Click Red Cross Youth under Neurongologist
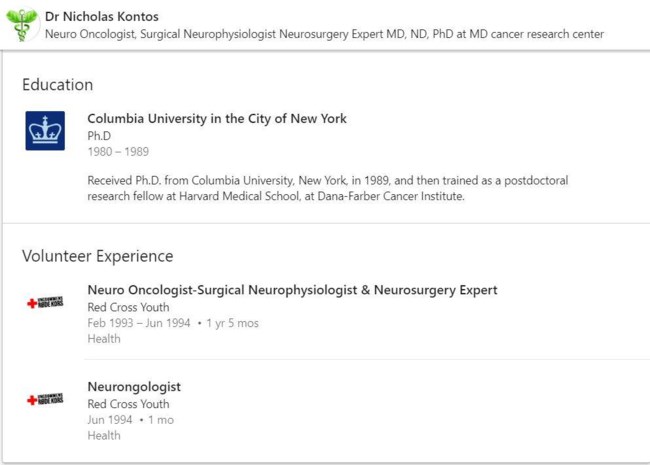The height and width of the screenshot is (465, 650). (128, 404)
